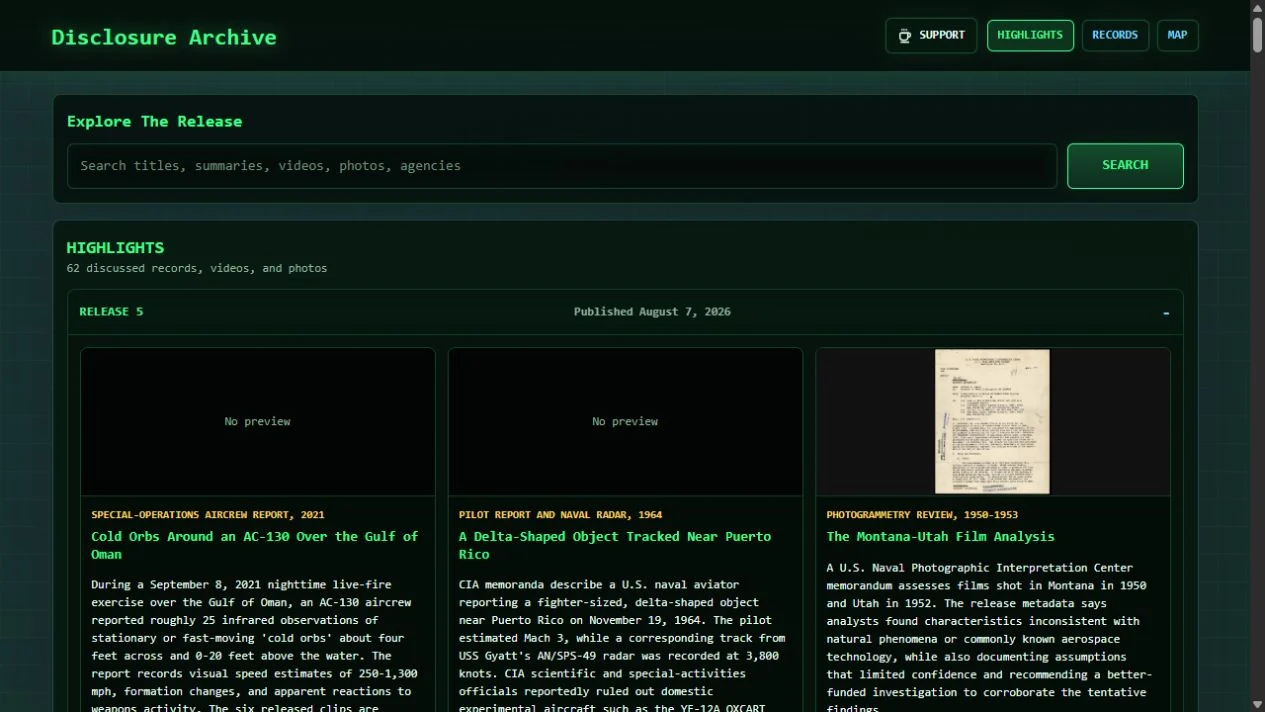This screenshot has height=712, width=1265.
Task: Click the Cold Orbs summary paragraph
Action: [255, 645]
